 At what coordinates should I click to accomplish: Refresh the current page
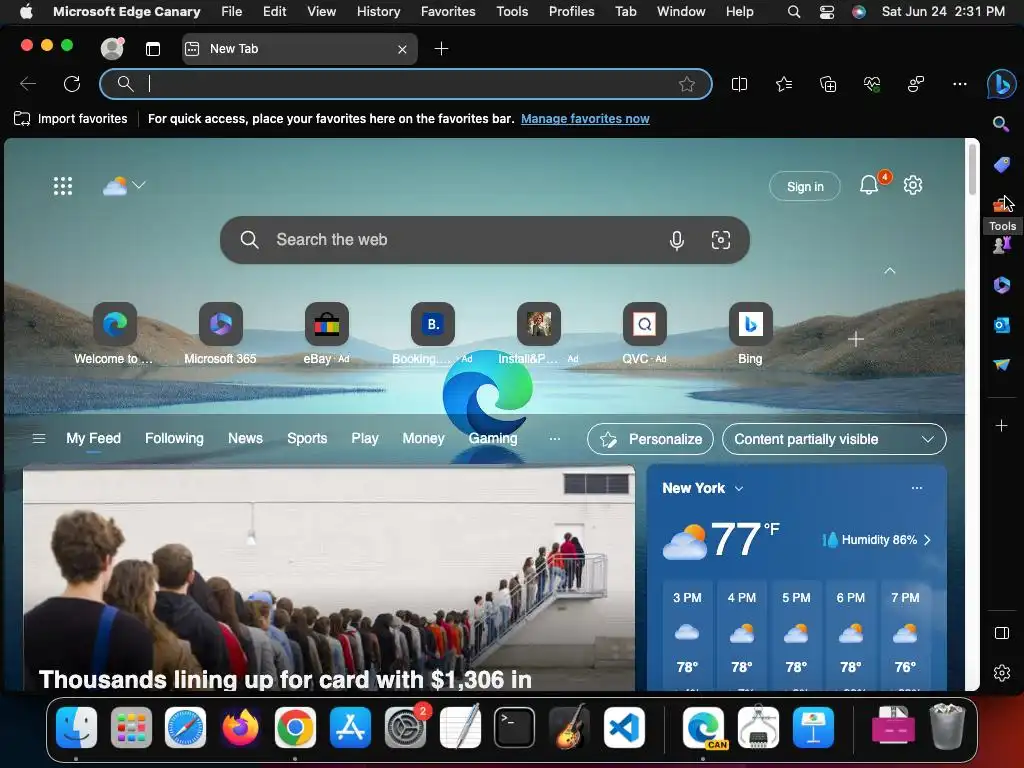pos(72,84)
